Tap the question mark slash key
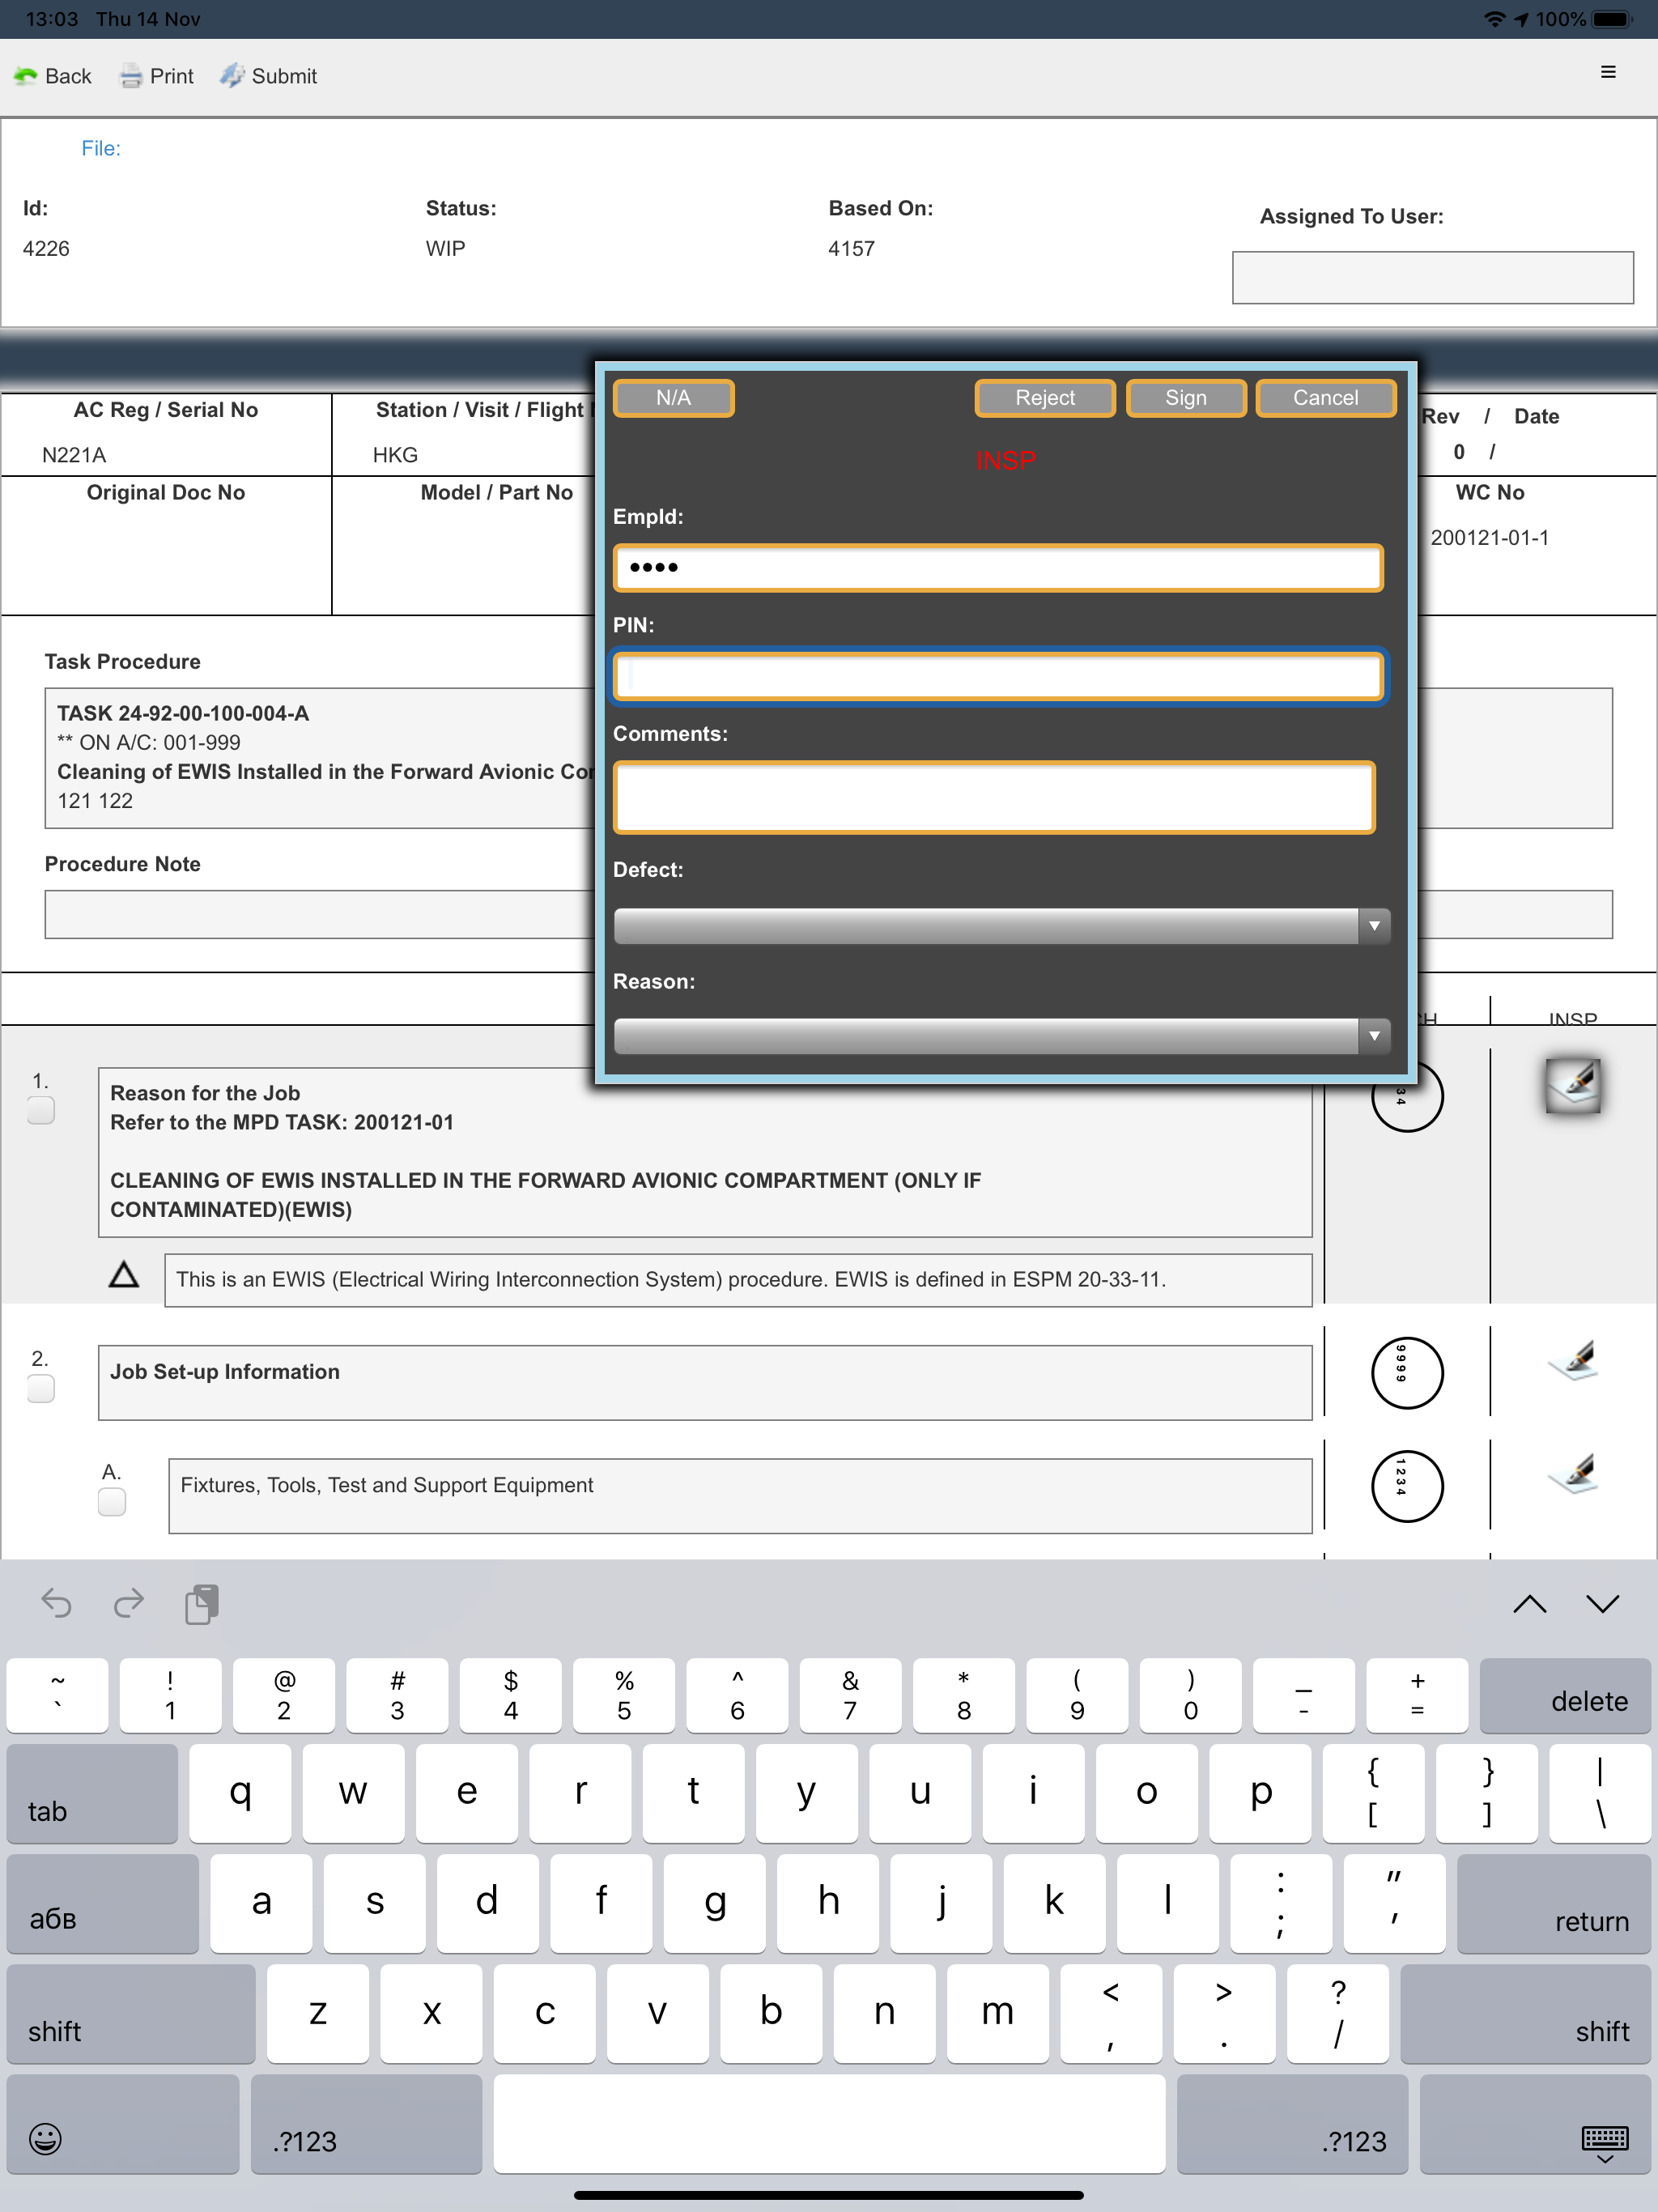Image resolution: width=1658 pixels, height=2212 pixels. (1338, 2014)
